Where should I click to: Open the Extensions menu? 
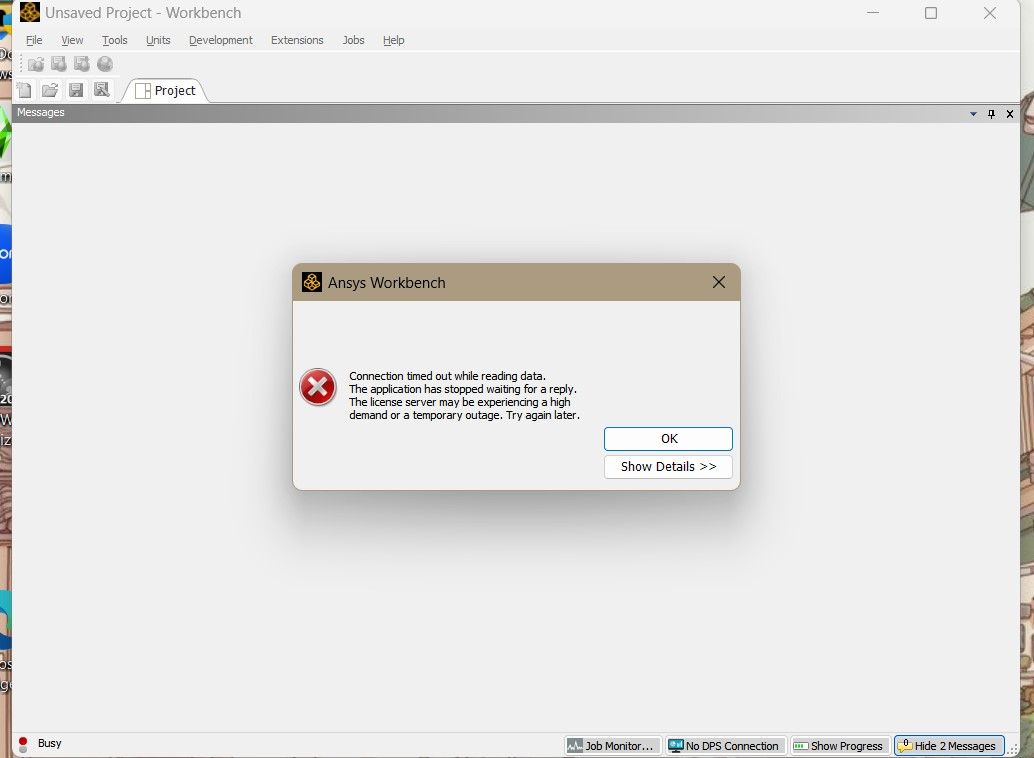tap(297, 40)
